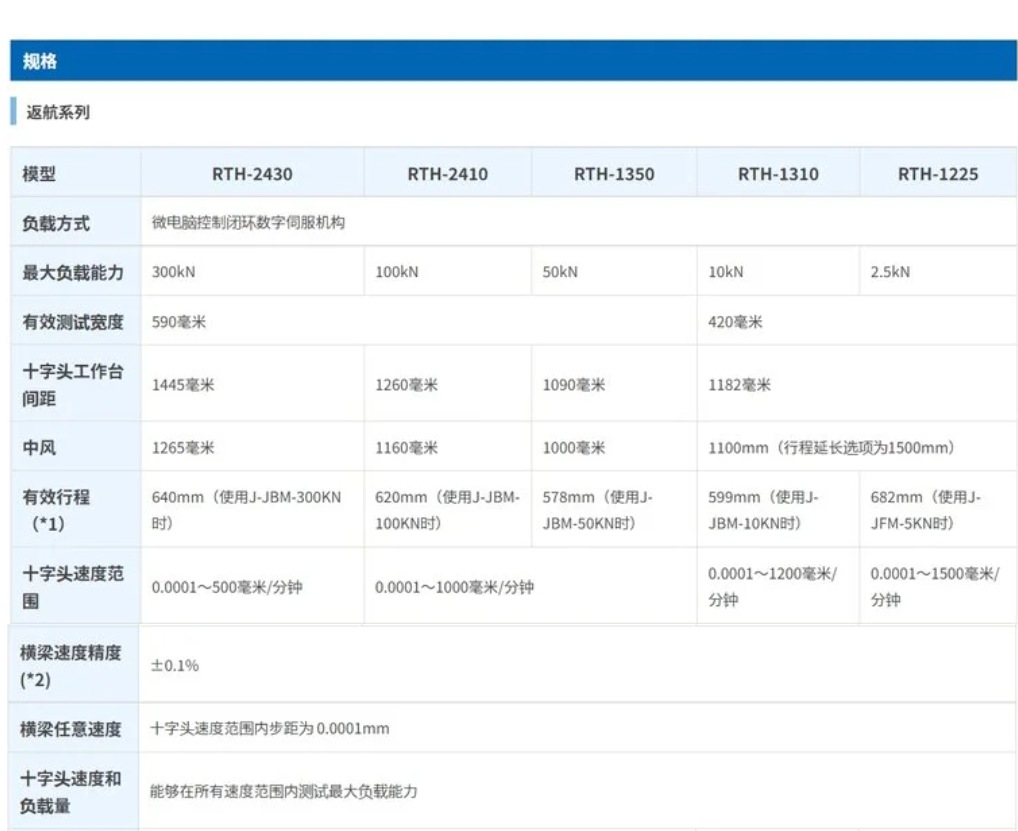
Task: Select the RTH-2410 column header
Action: point(447,174)
